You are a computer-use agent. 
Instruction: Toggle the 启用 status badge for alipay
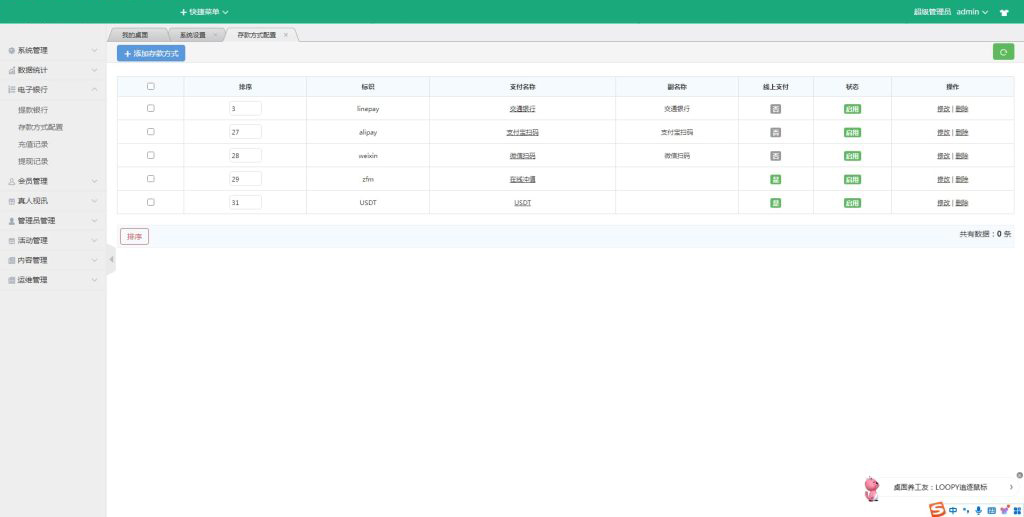click(x=852, y=132)
